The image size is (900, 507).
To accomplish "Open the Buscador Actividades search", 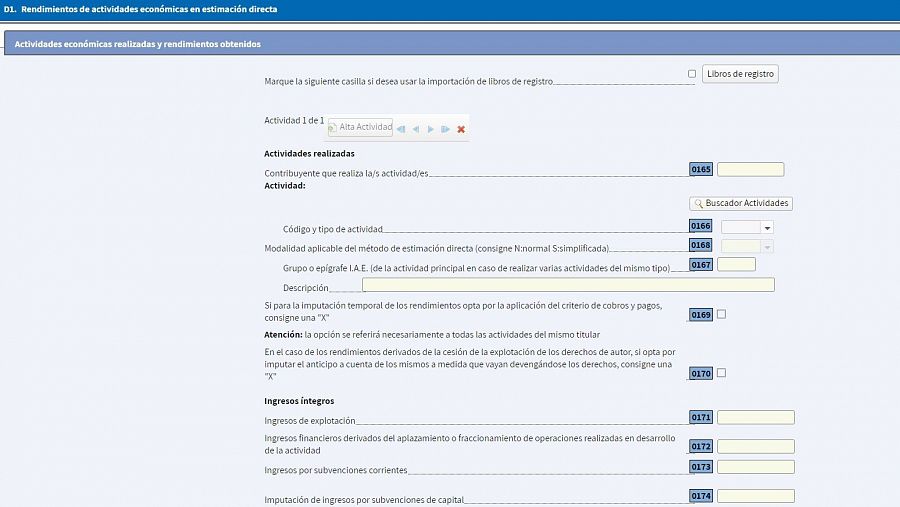I will click(741, 203).
